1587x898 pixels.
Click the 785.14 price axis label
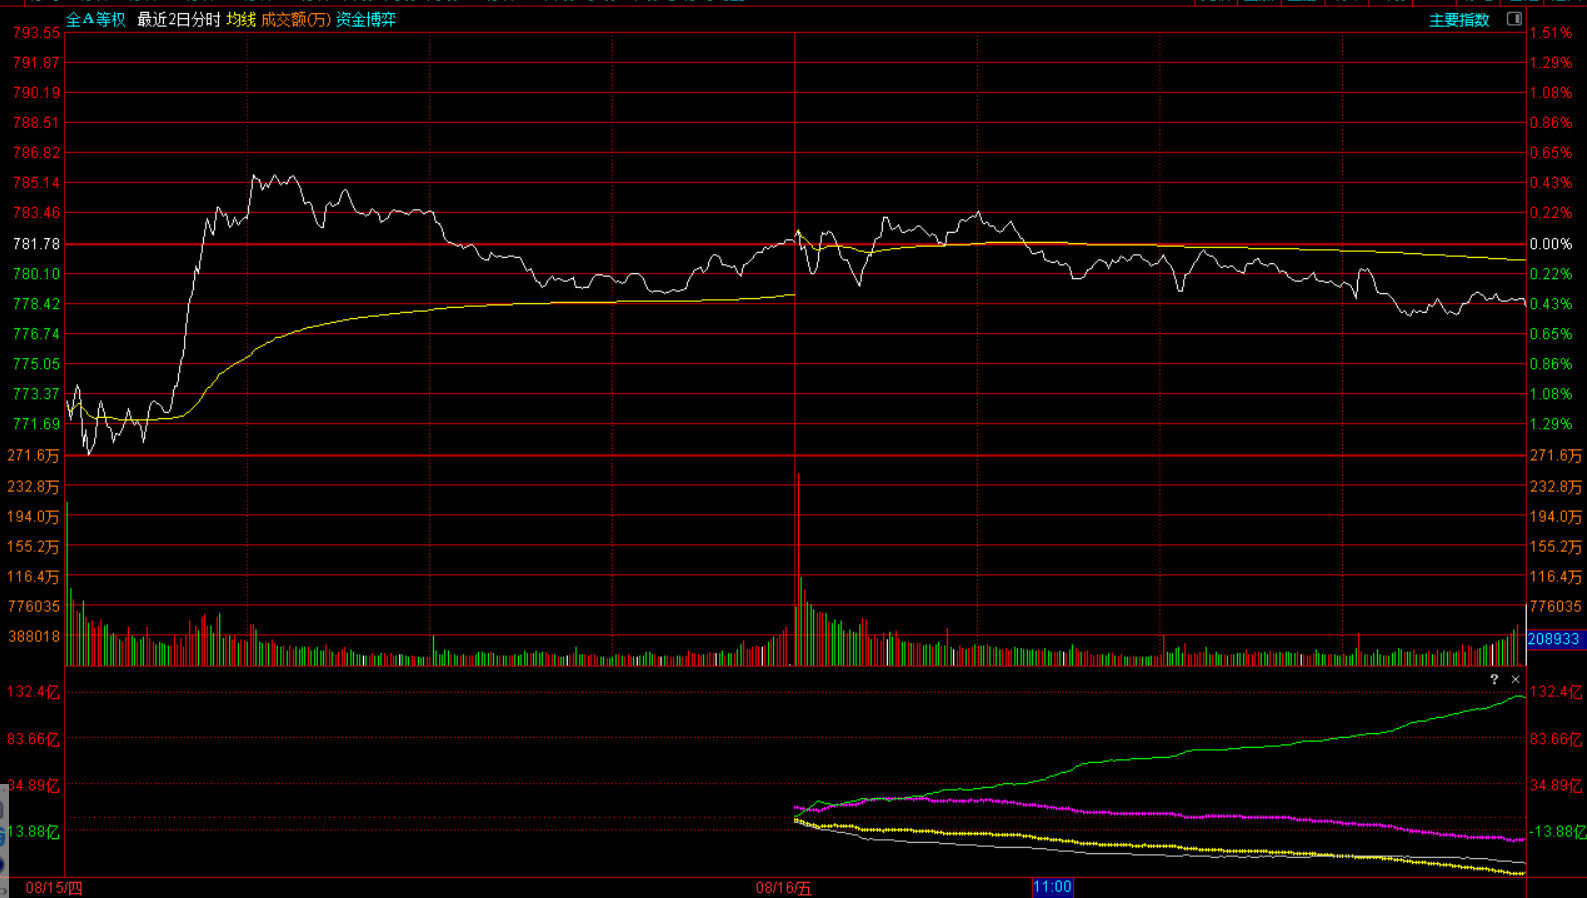tap(36, 183)
